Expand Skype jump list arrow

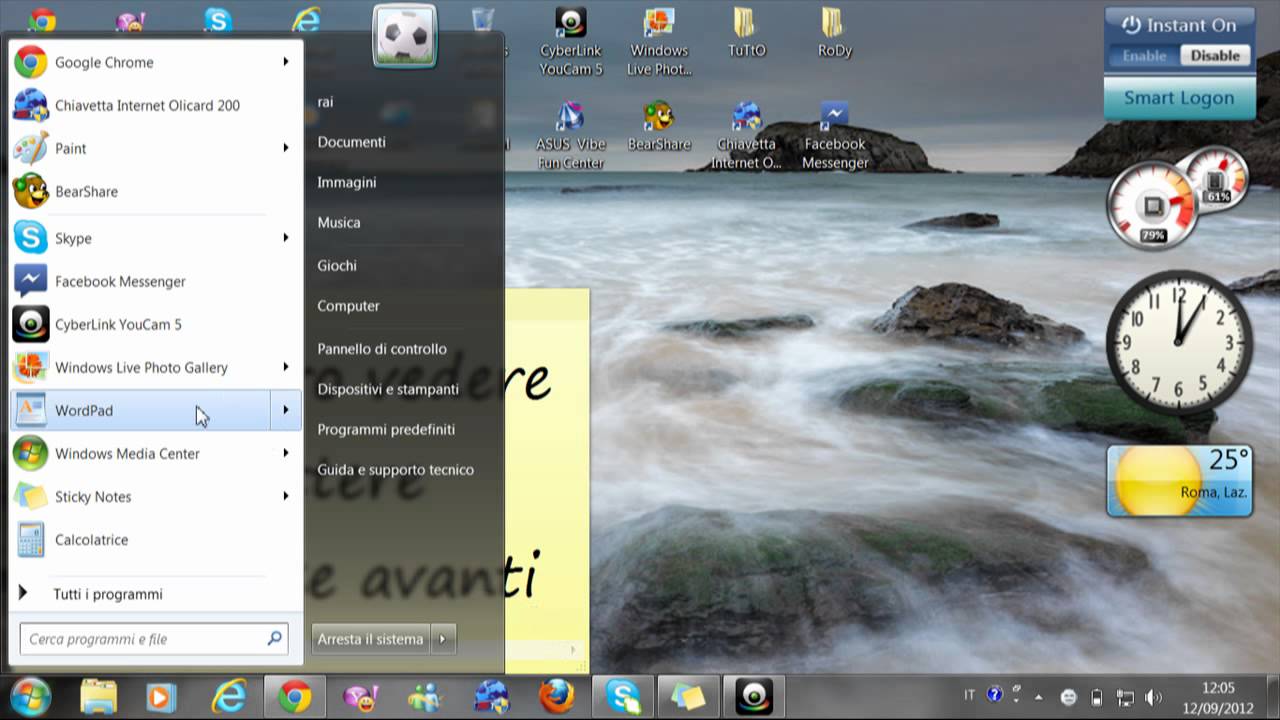(286, 238)
